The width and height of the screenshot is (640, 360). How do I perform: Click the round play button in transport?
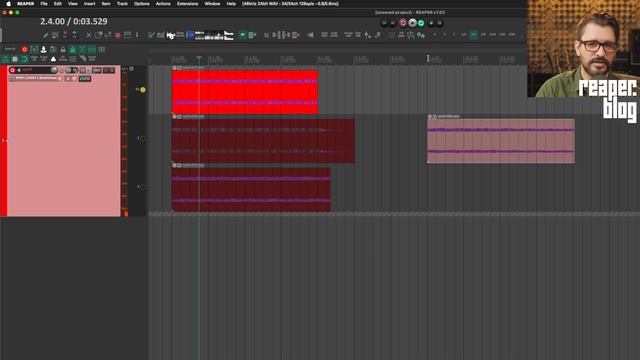412,23
